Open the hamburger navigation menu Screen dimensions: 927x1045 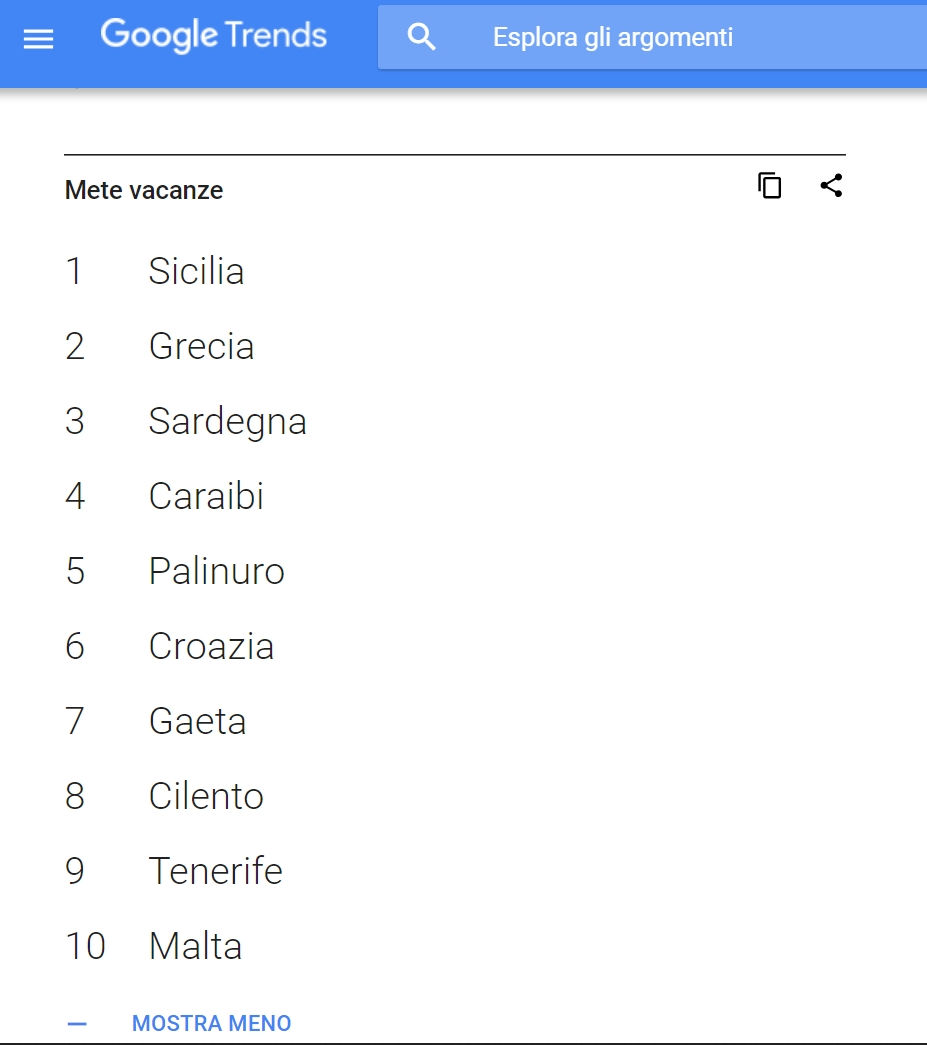click(x=38, y=40)
